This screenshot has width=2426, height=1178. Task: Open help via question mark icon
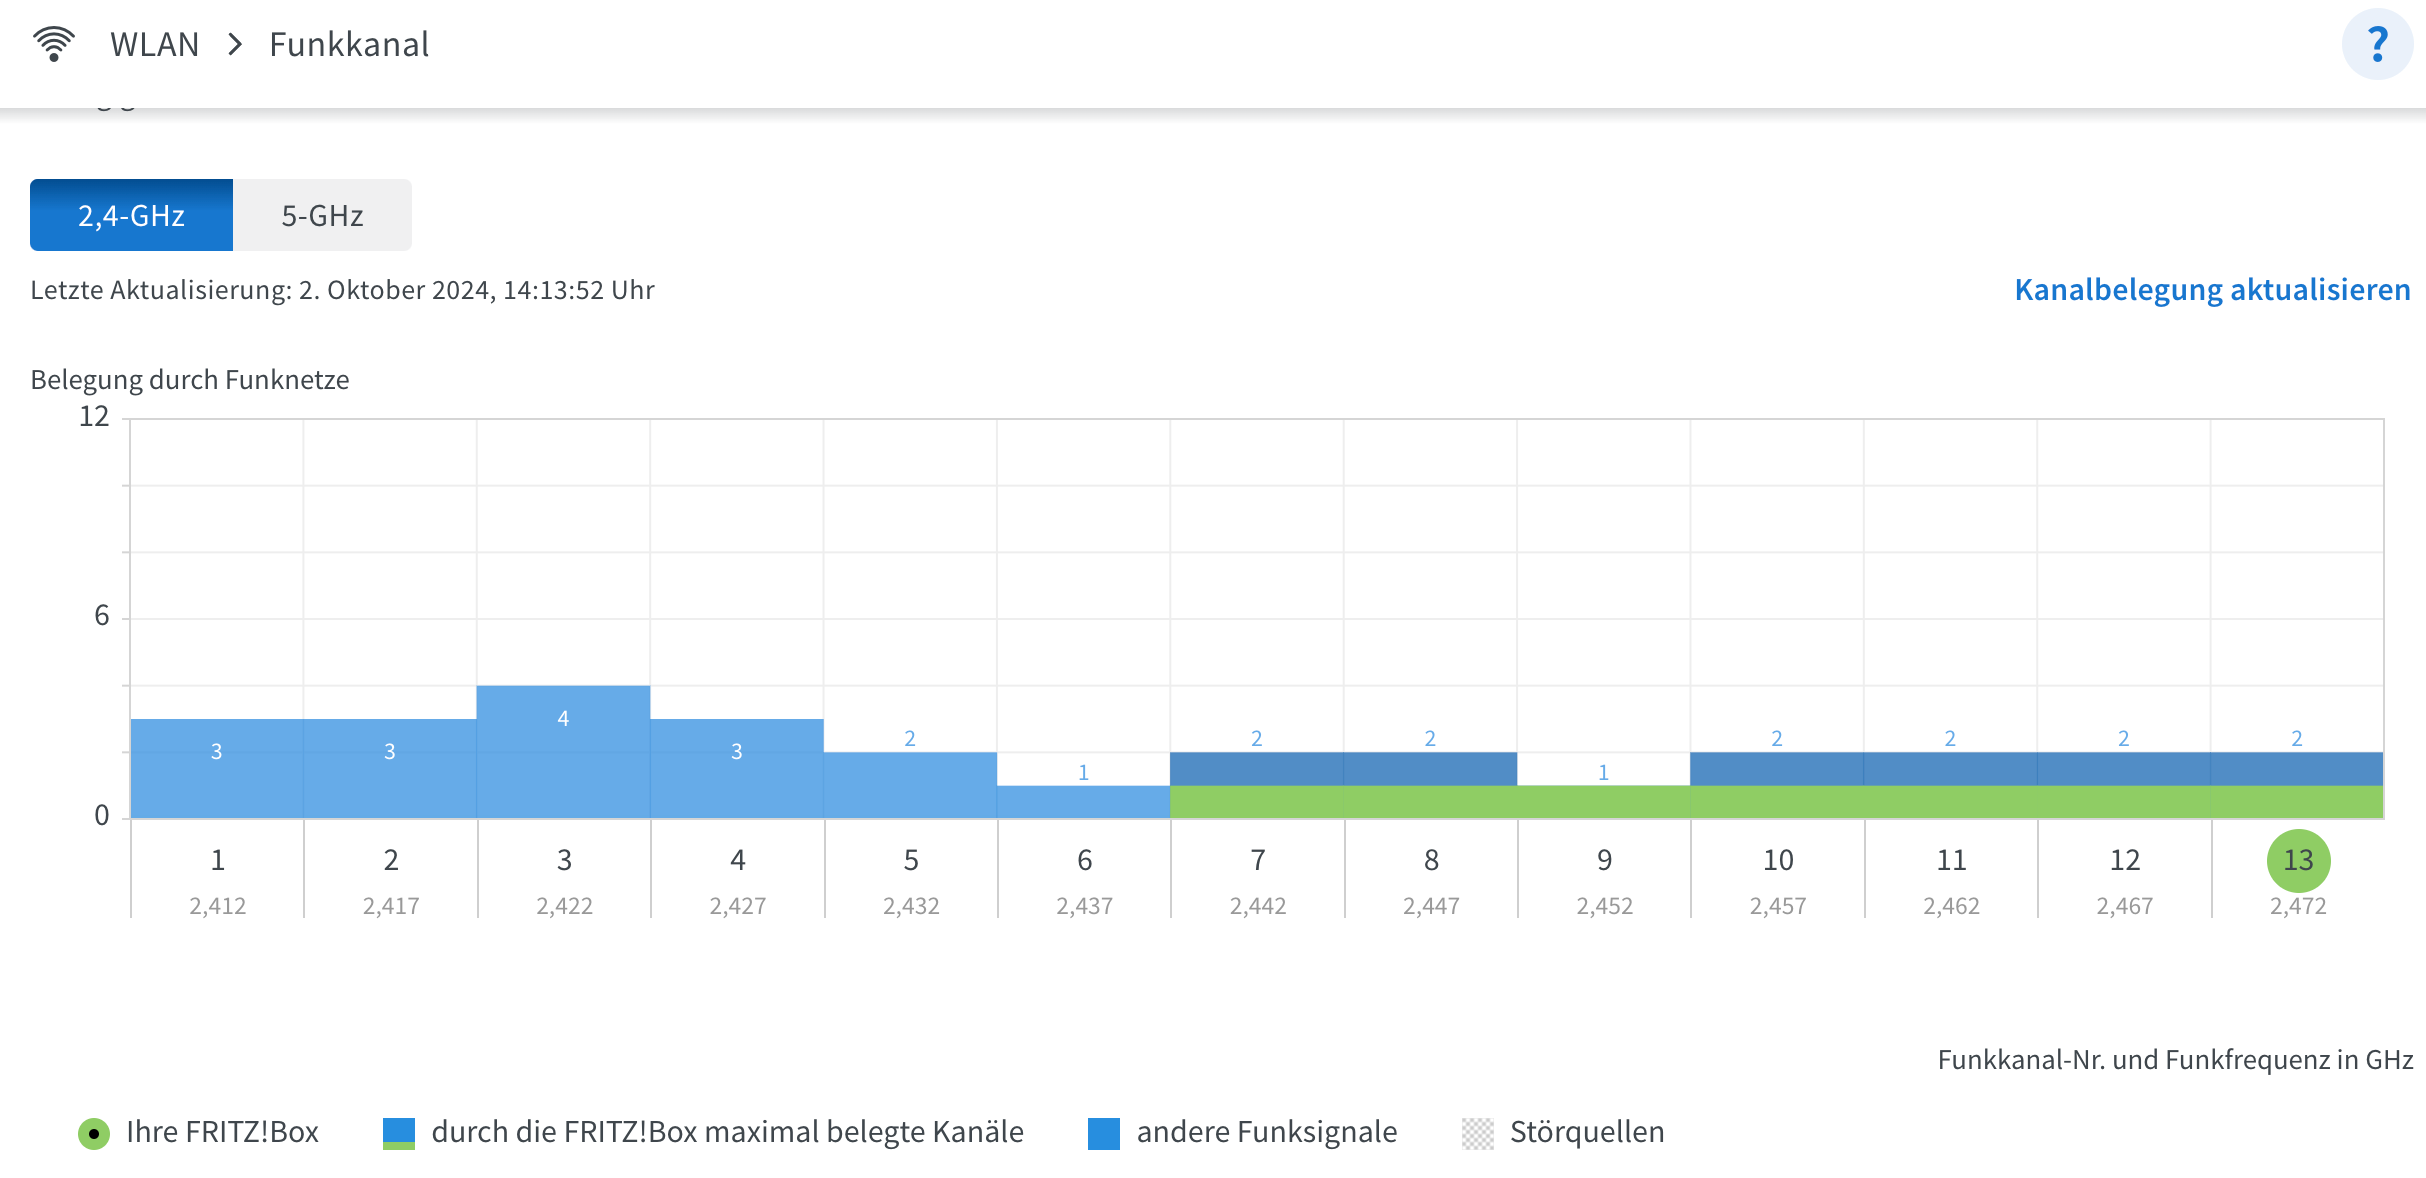point(2377,44)
